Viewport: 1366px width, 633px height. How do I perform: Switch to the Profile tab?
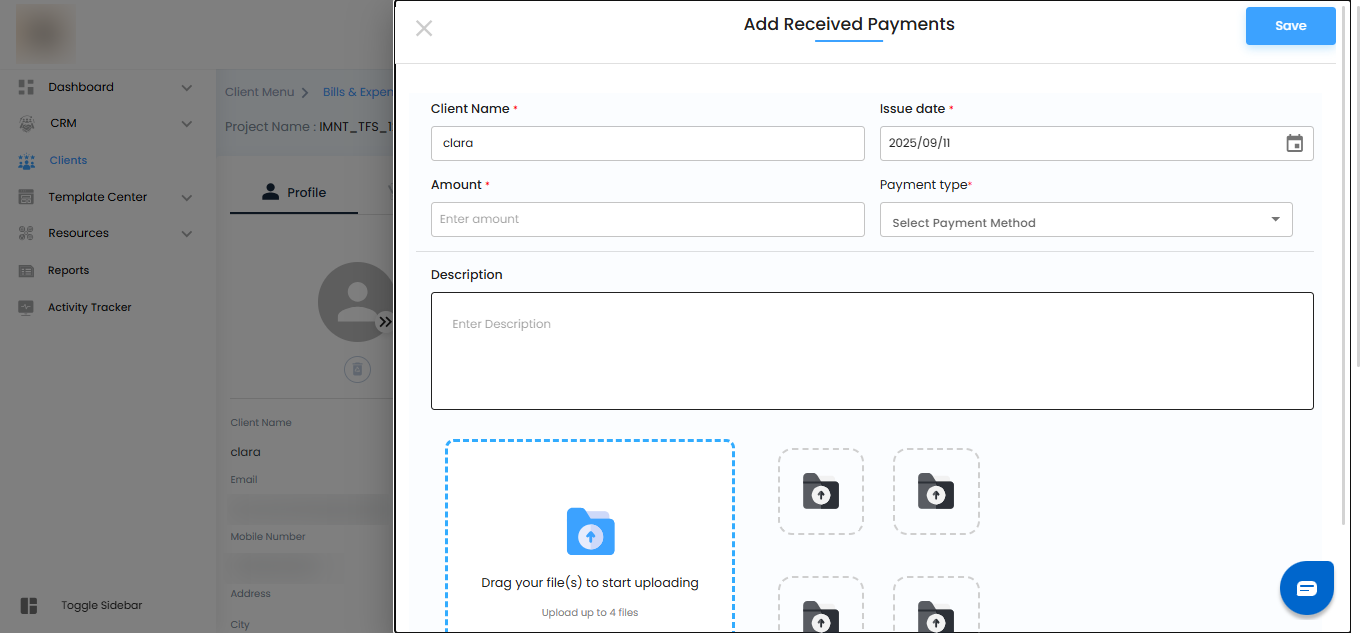294,192
